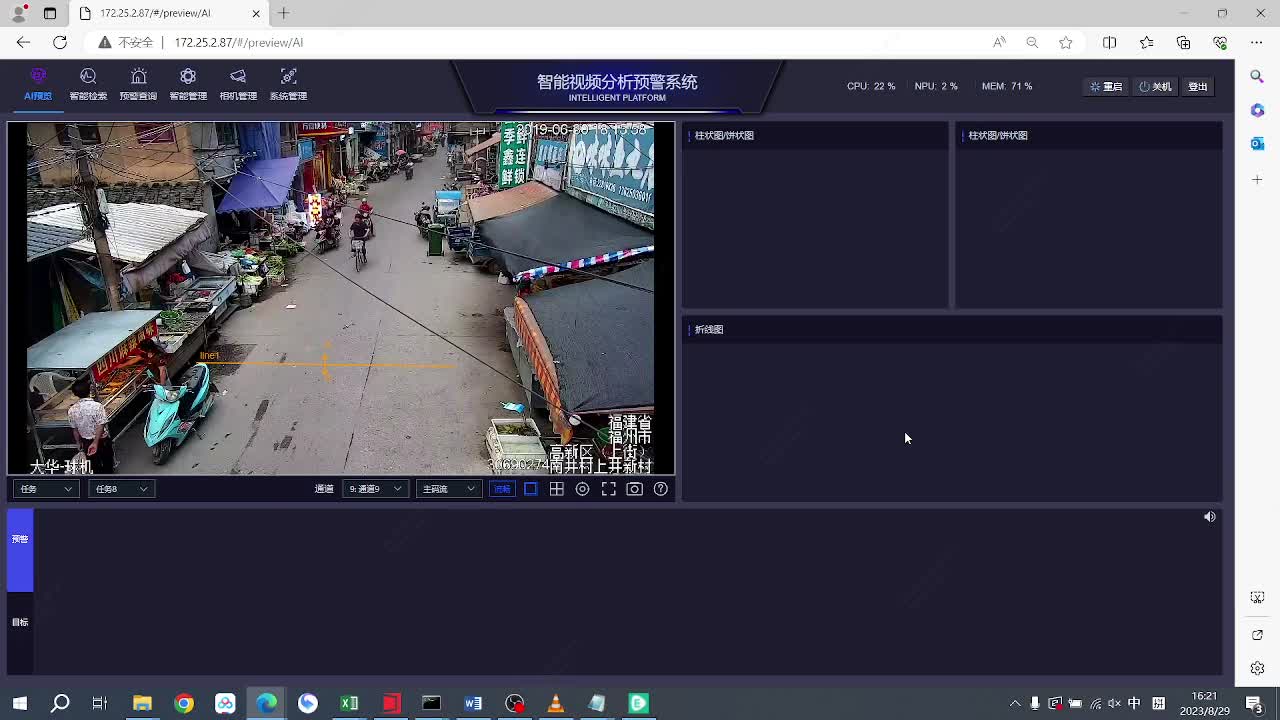Open 系统管理 (system management)
Viewport: 1280px width, 720px height.
(x=288, y=84)
